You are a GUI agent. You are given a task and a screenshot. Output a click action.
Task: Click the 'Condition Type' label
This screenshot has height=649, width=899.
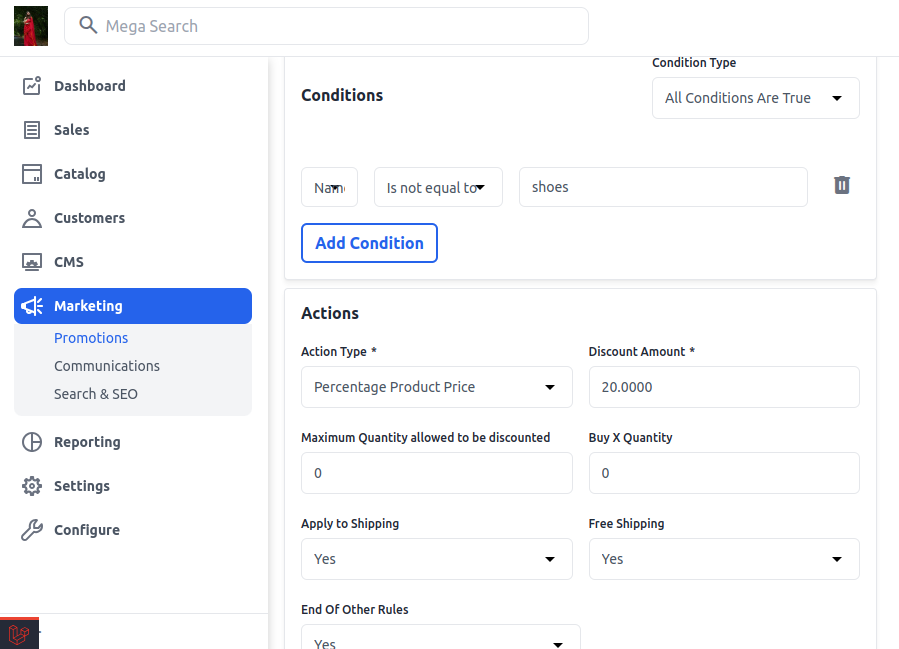[x=694, y=62]
